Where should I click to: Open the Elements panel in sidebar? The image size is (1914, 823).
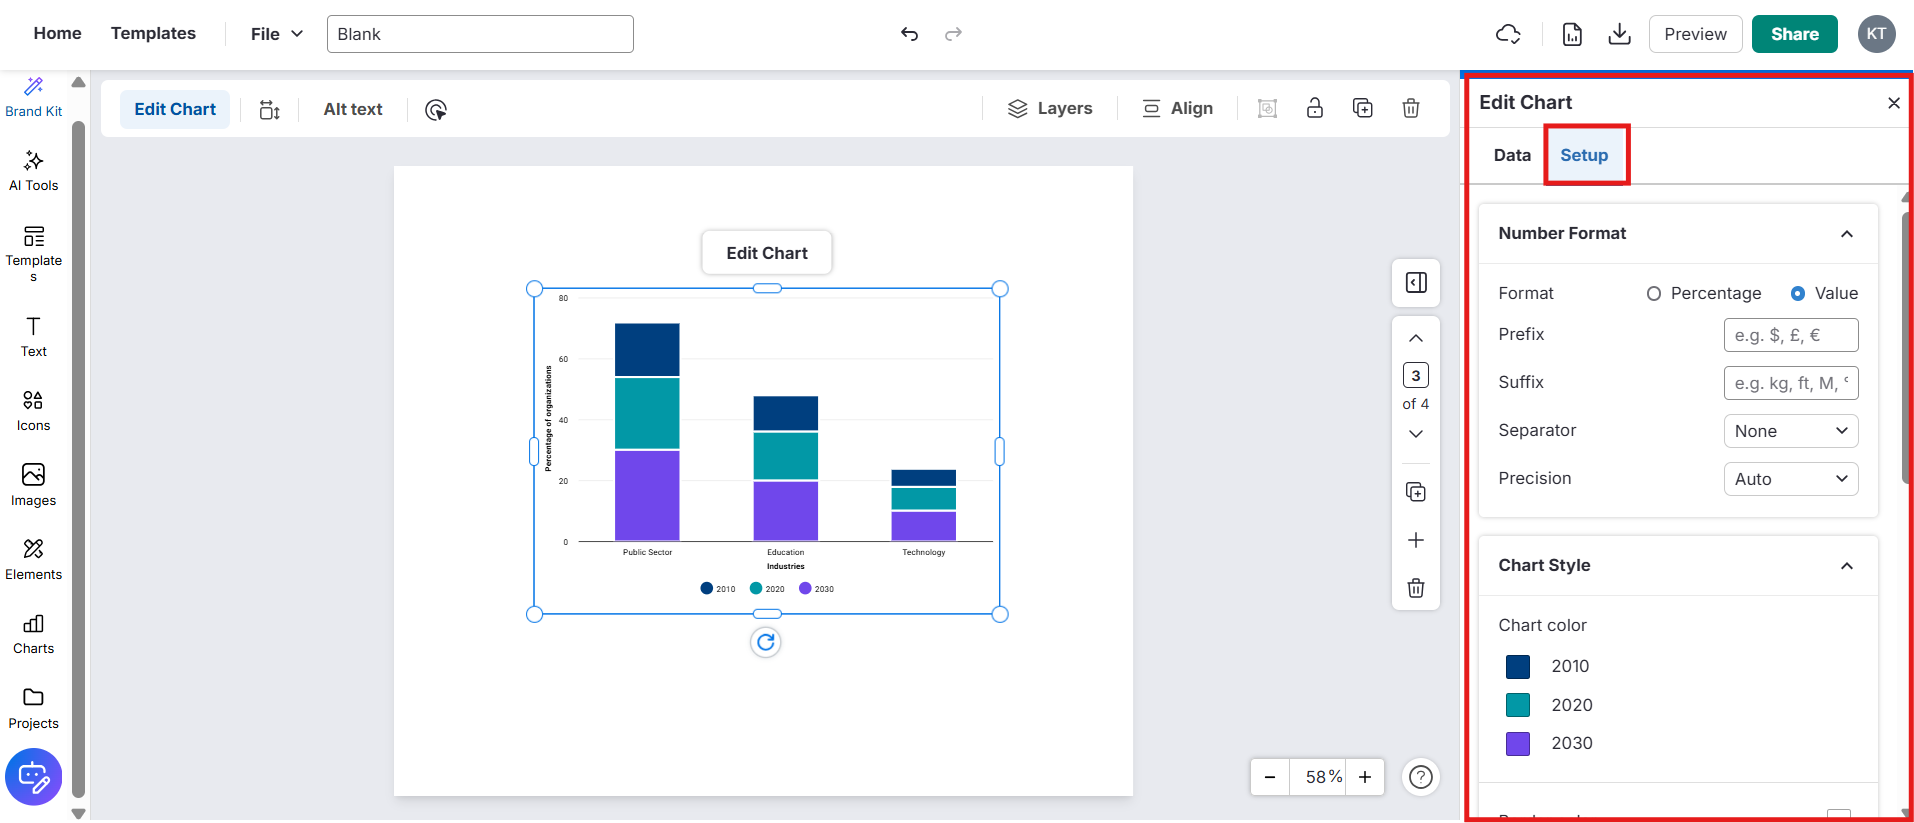click(x=33, y=559)
